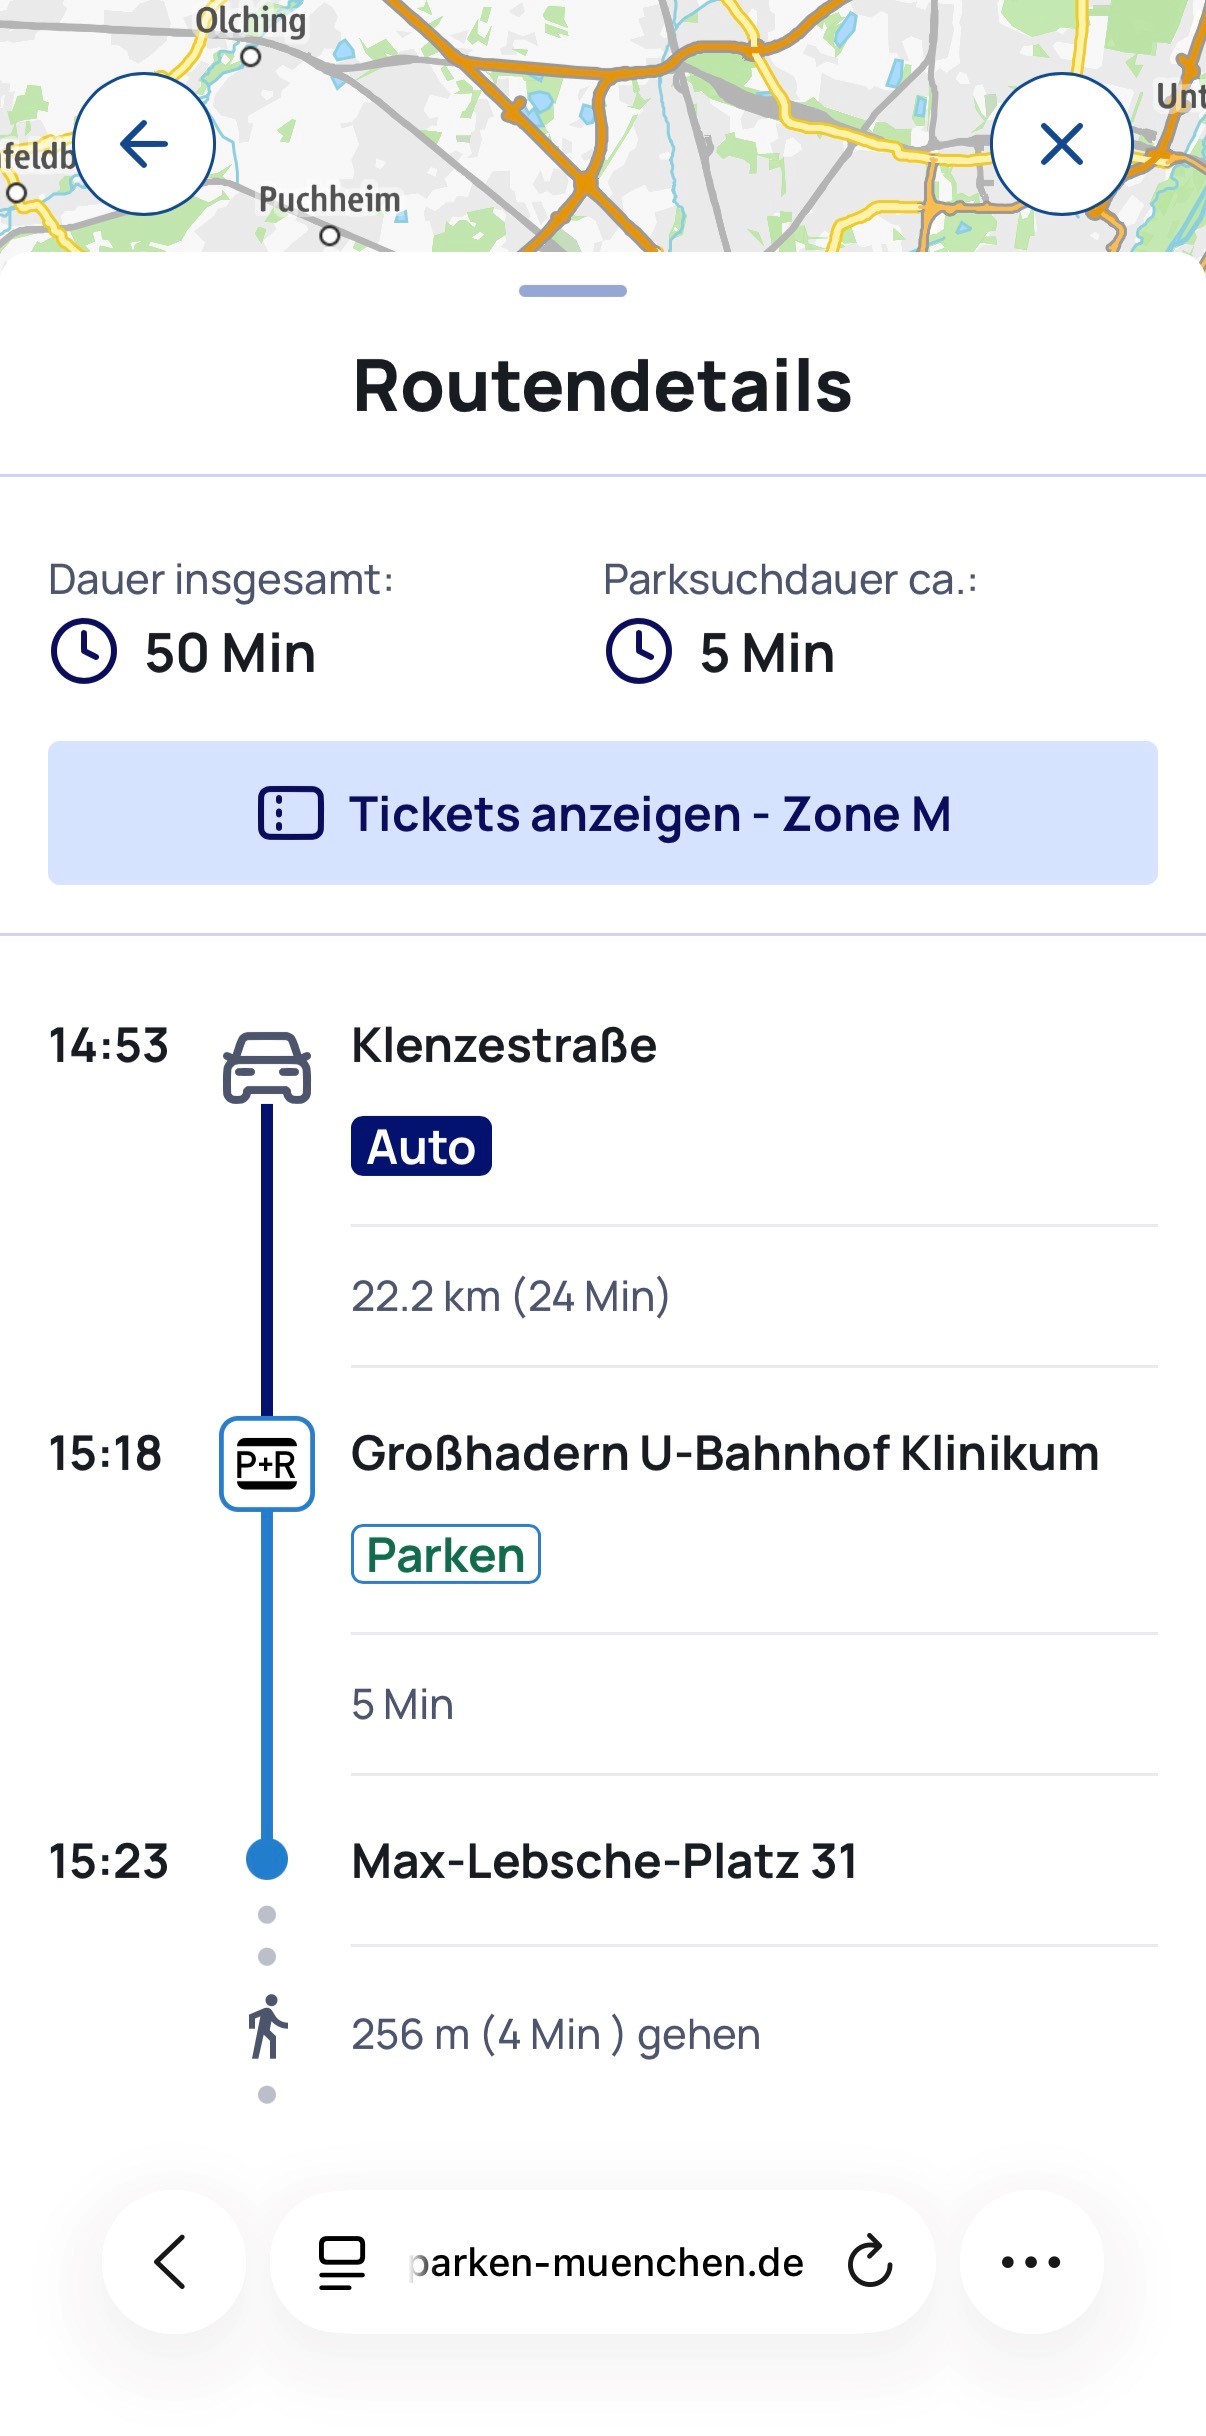Open the browser page settings icon
Image resolution: width=1206 pixels, height=2436 pixels.
coord(341,2262)
